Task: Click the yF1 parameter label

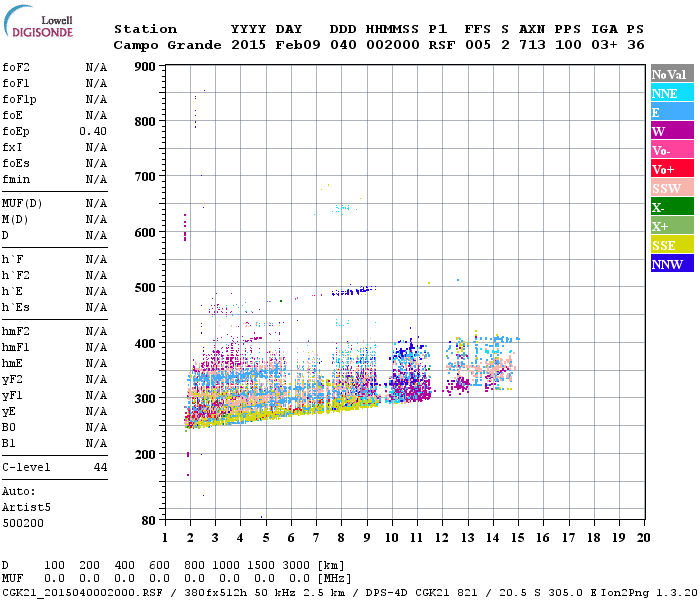Action: [12, 396]
